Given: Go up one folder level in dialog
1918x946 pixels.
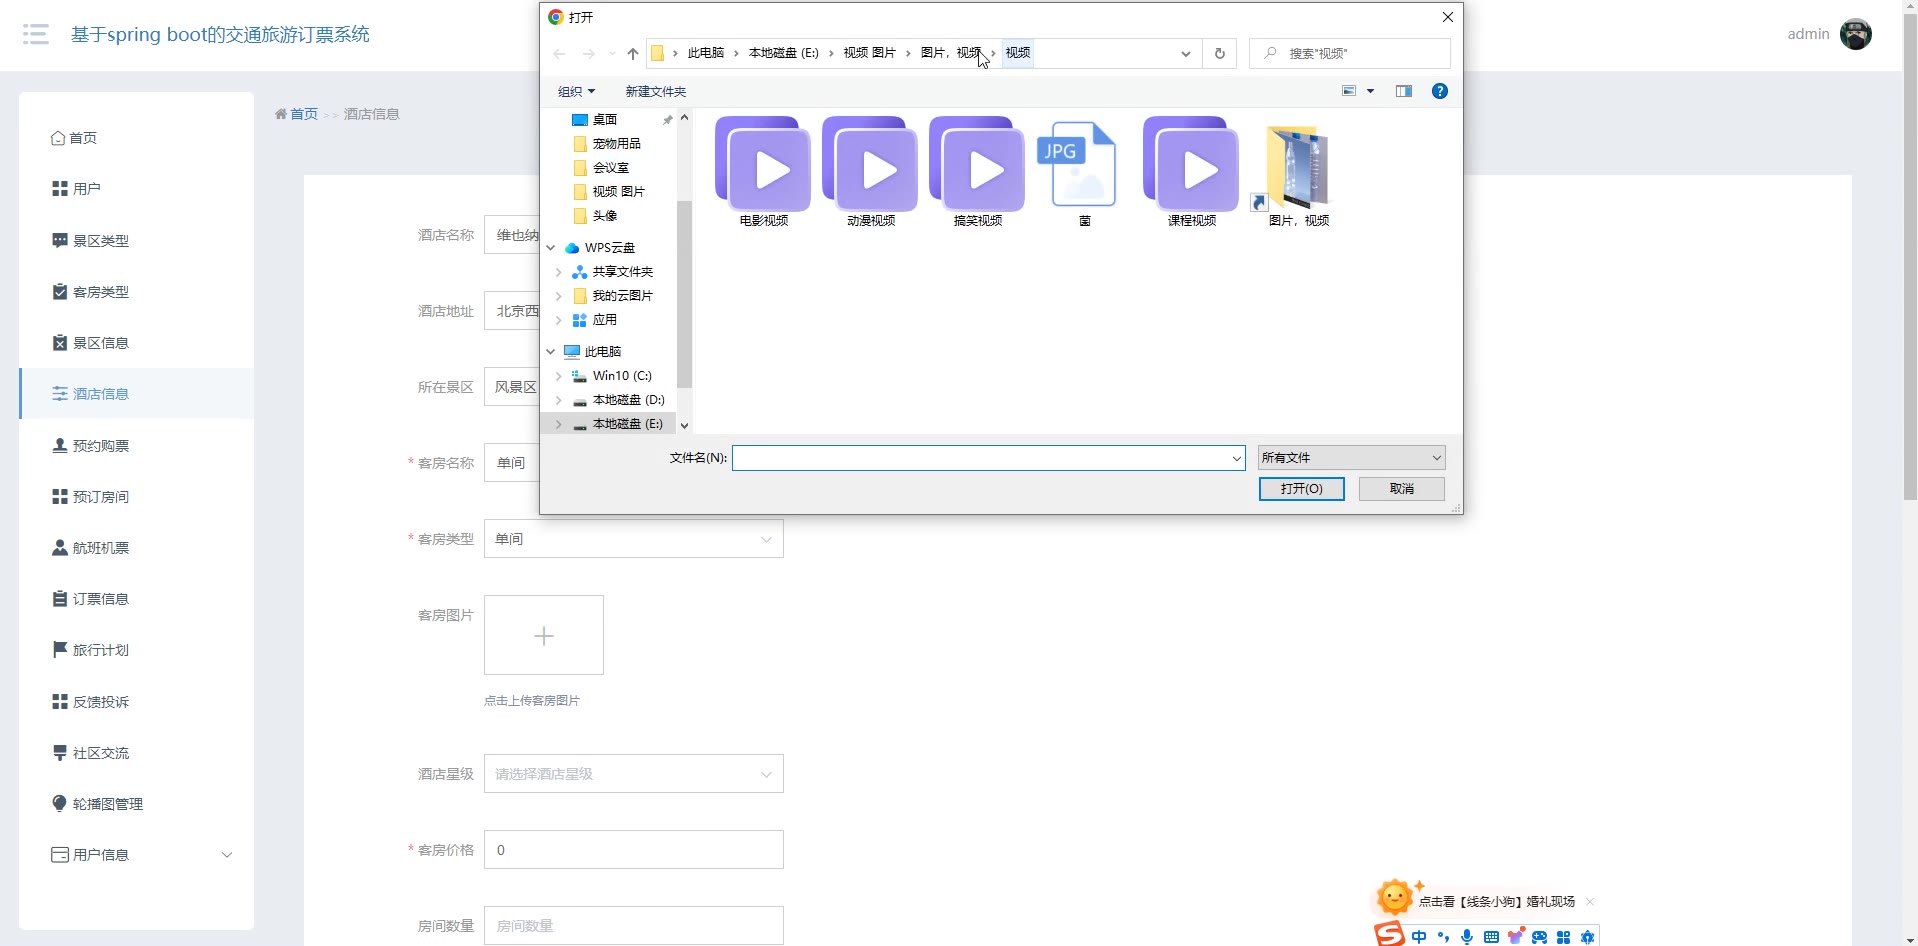Looking at the screenshot, I should (632, 53).
